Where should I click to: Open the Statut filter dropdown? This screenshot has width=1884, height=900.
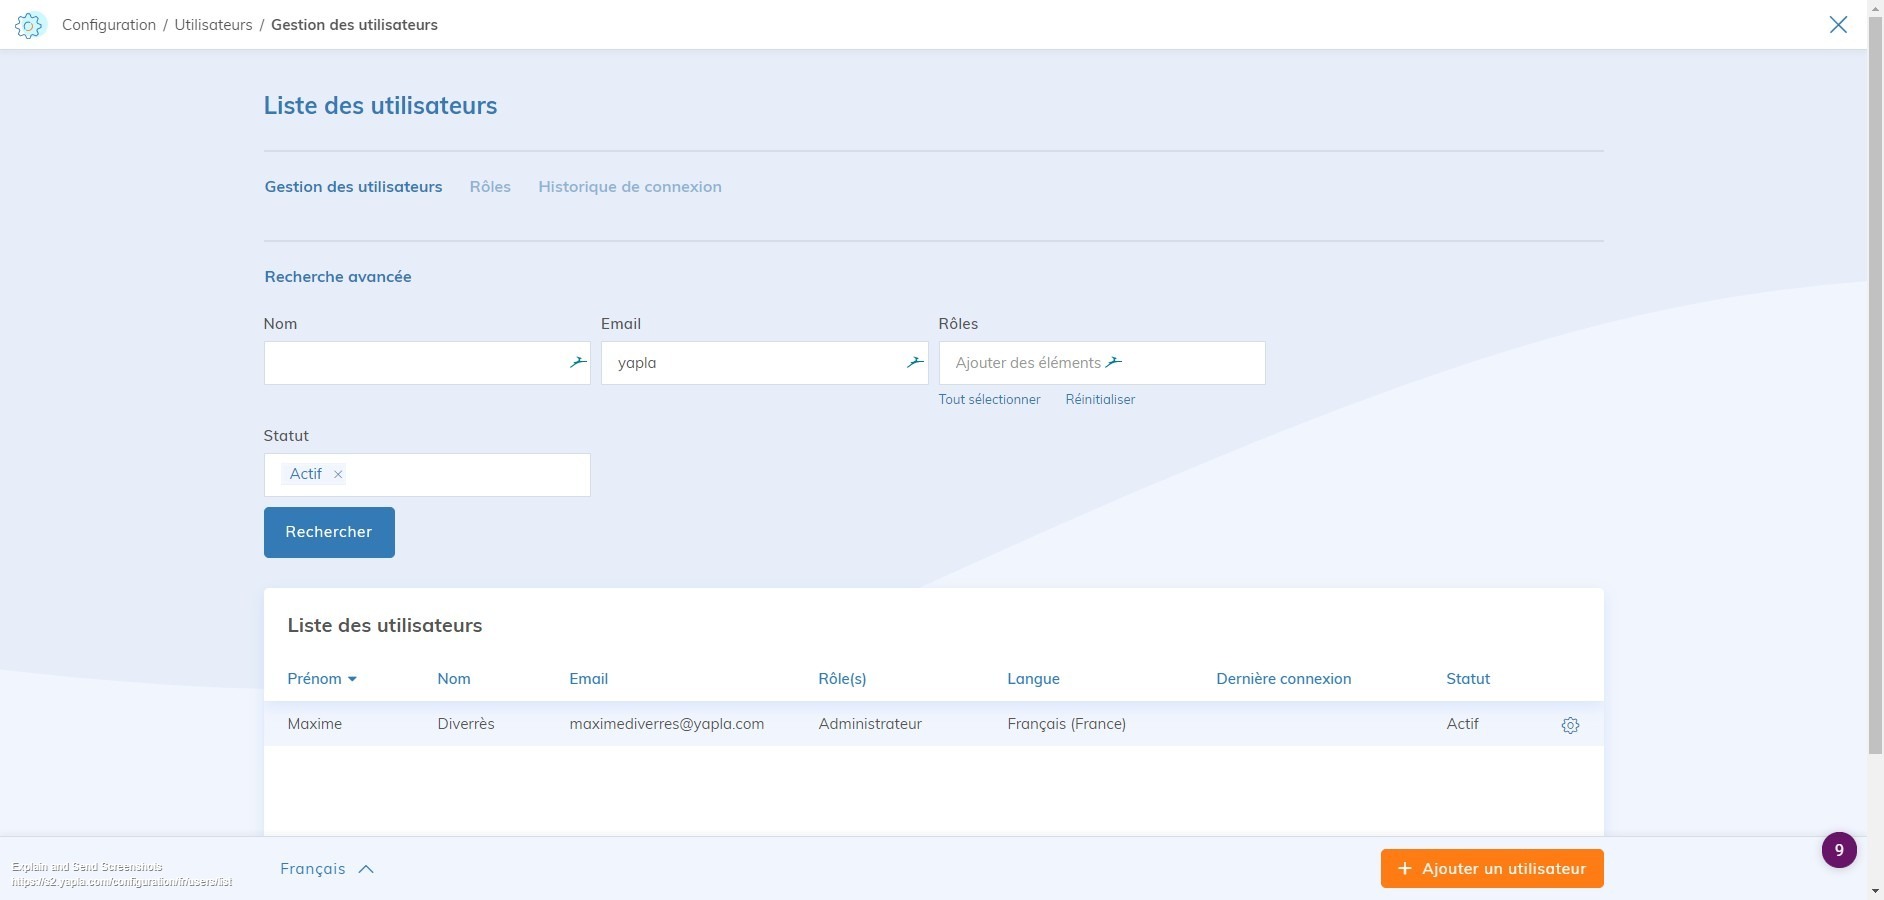coord(465,475)
